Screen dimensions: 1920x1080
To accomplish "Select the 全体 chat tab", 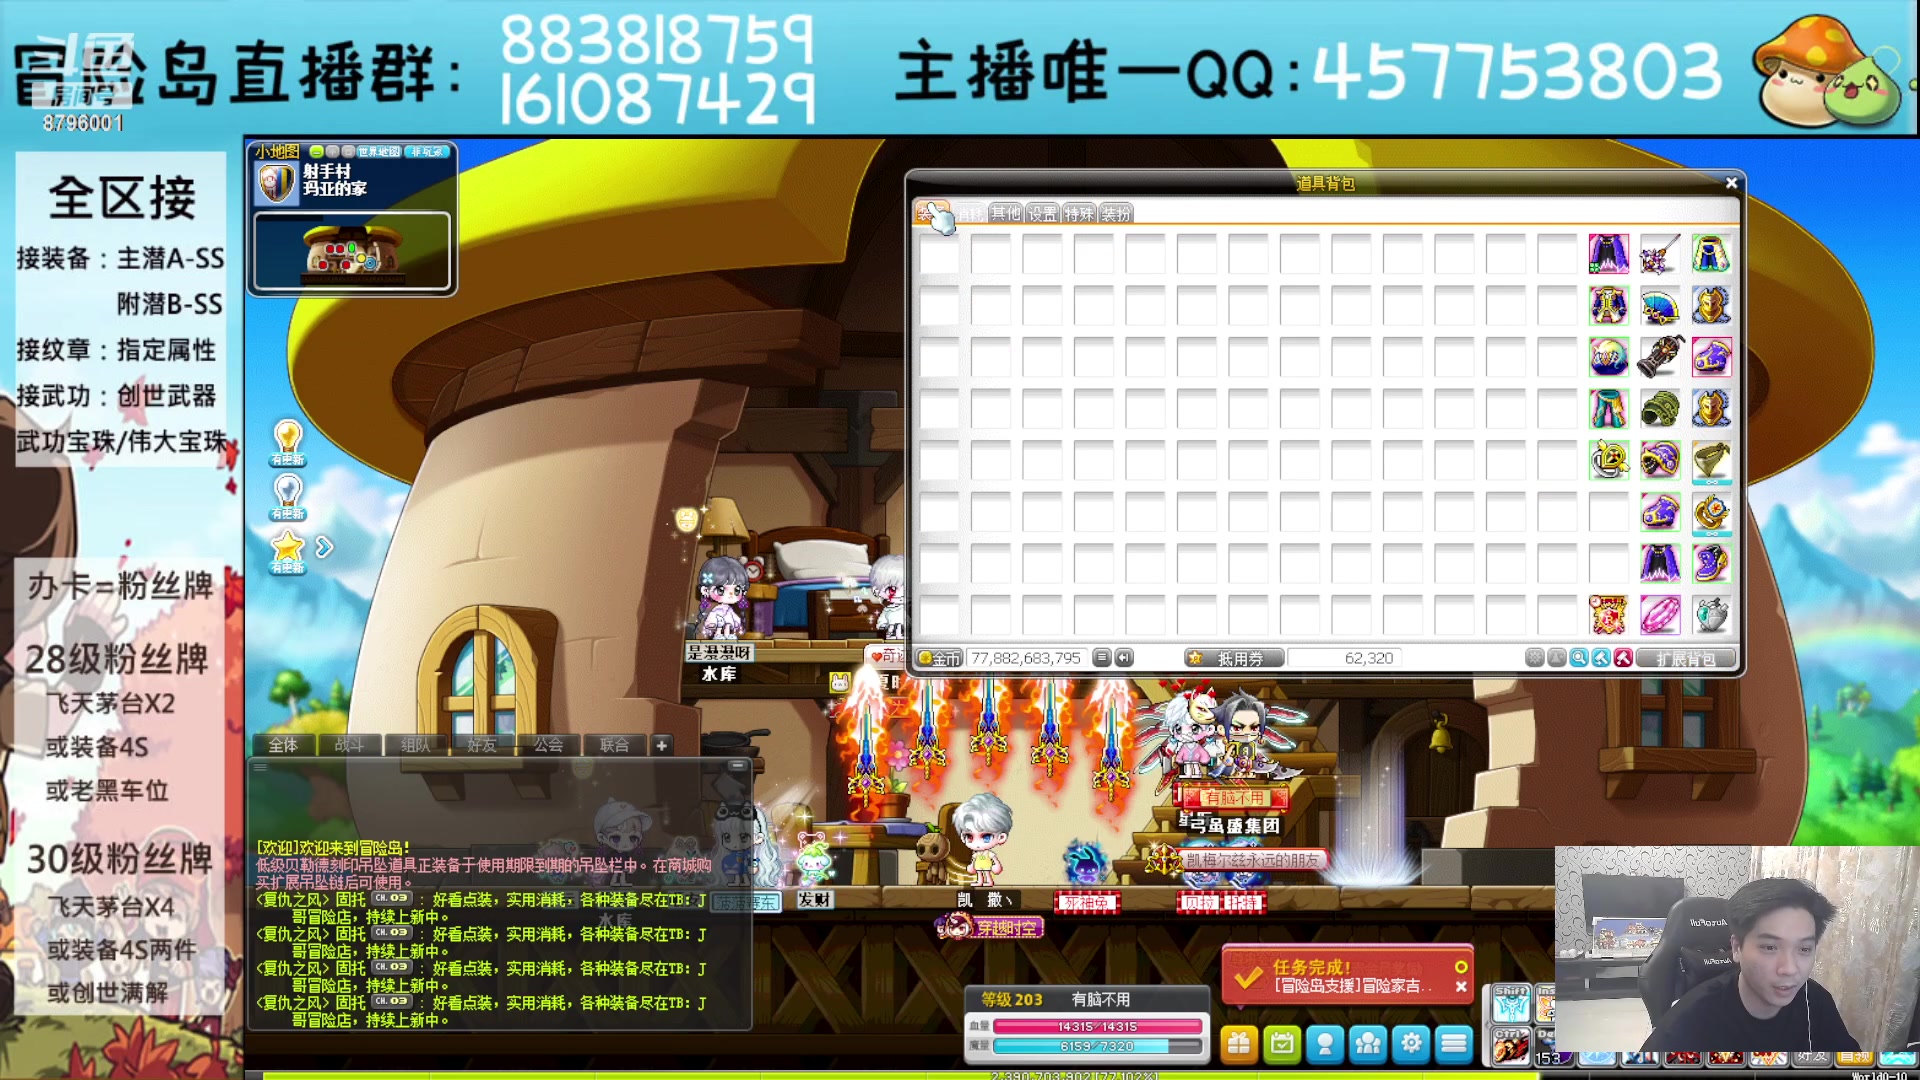I will (283, 745).
